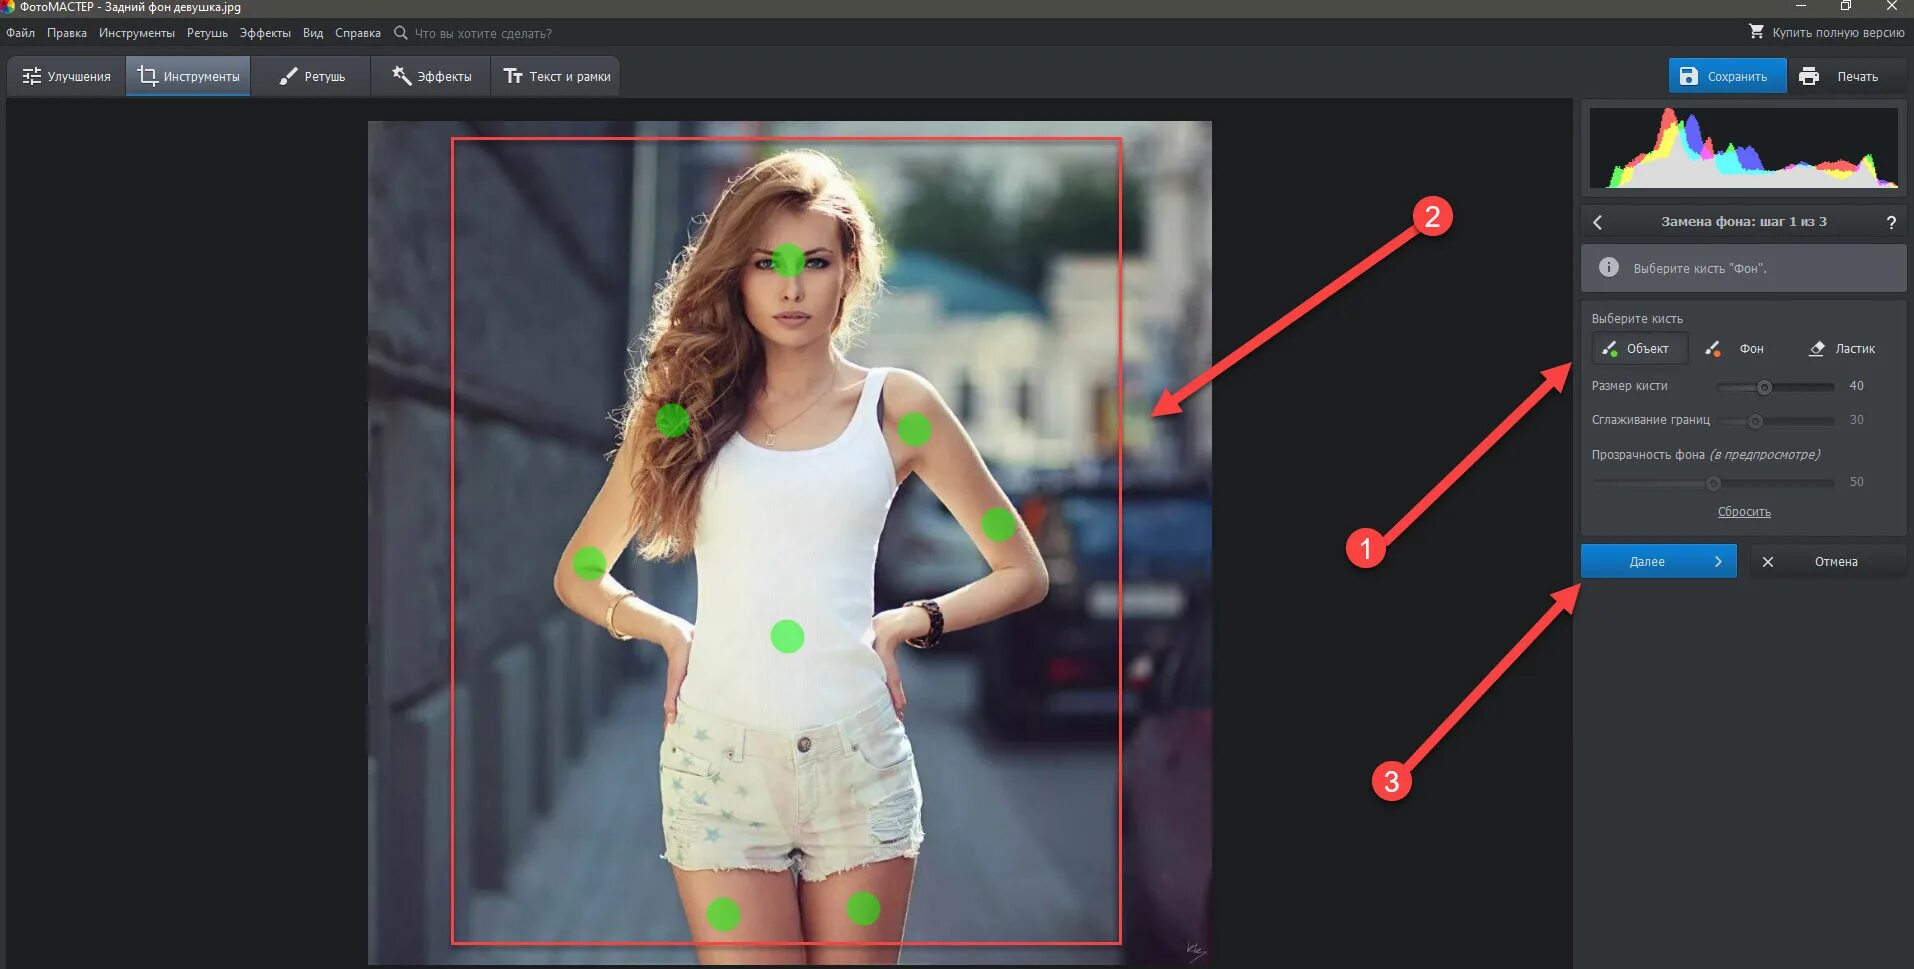Click the 'Выберите кисть "Фон".' hint text
This screenshot has height=969, width=1914.
1700,269
